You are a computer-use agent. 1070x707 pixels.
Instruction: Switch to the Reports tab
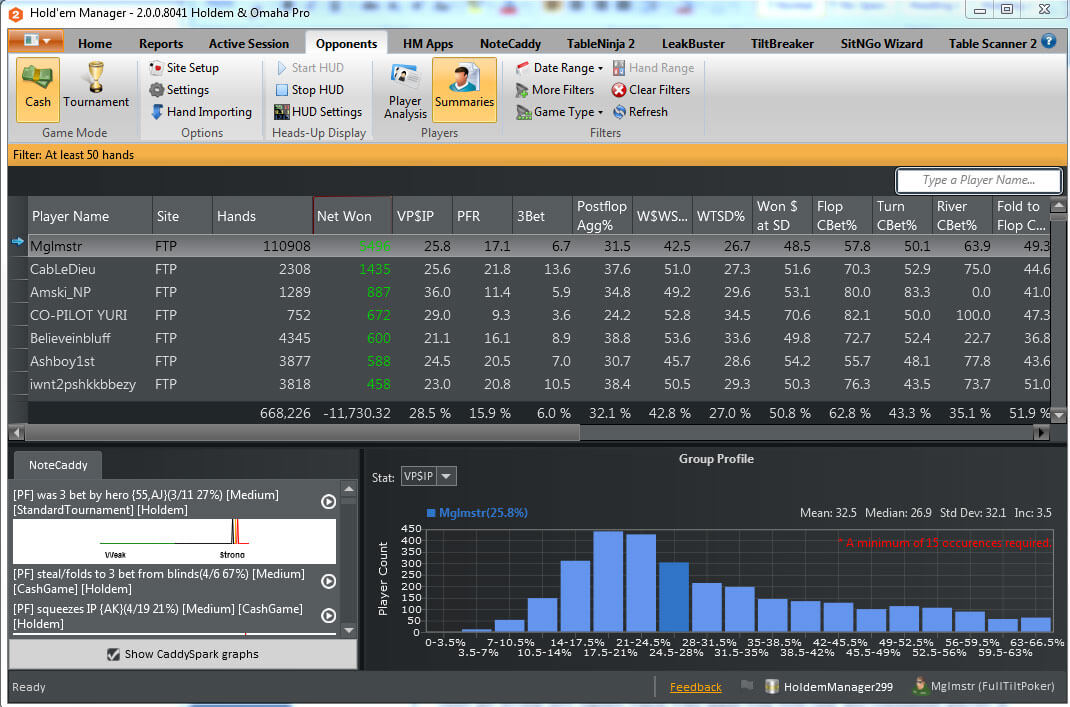(x=161, y=44)
